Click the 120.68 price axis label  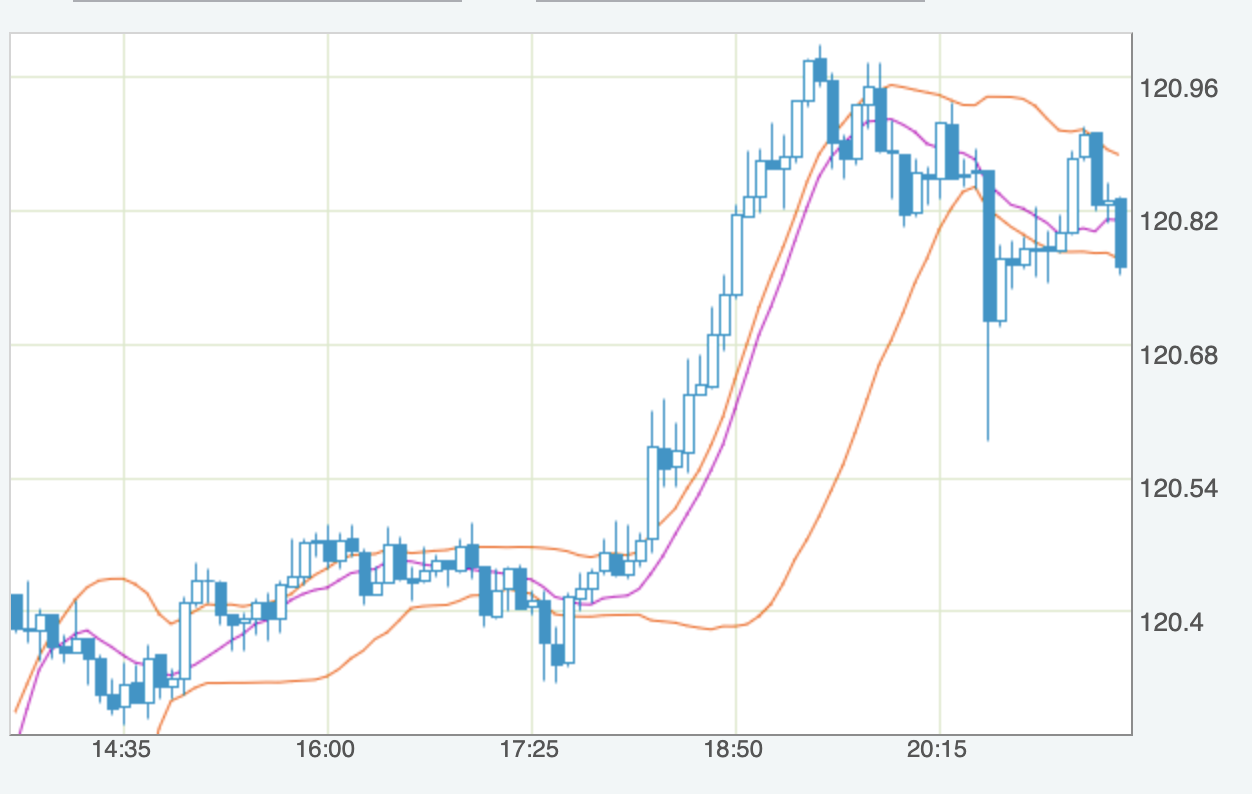tap(1179, 356)
